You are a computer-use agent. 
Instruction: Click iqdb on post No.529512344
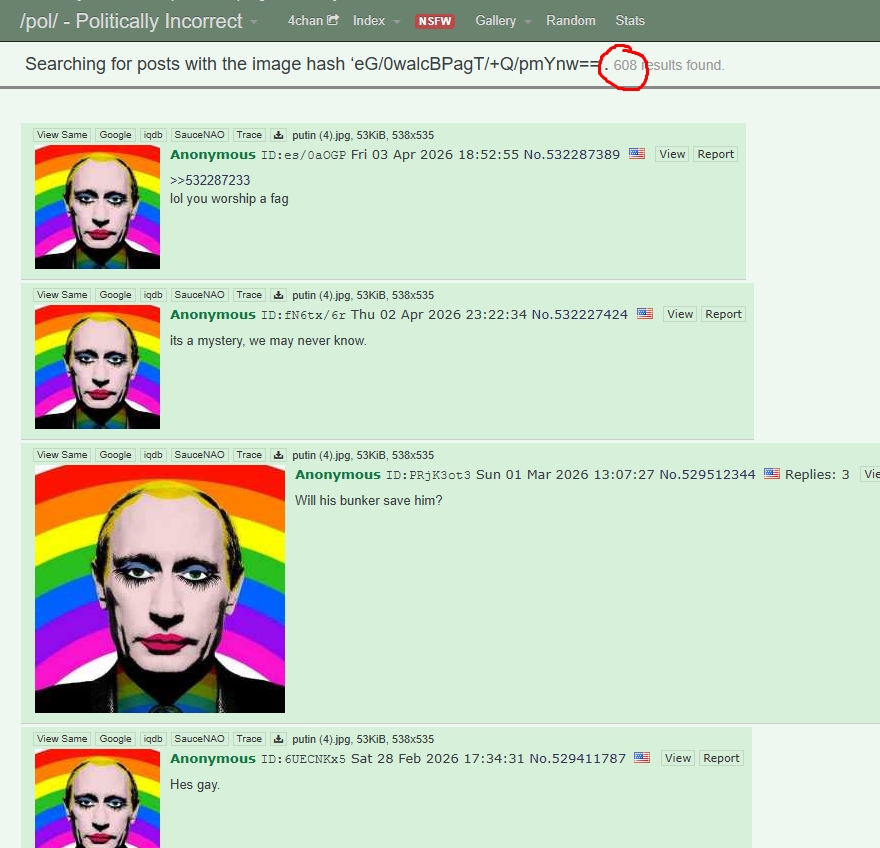[153, 455]
